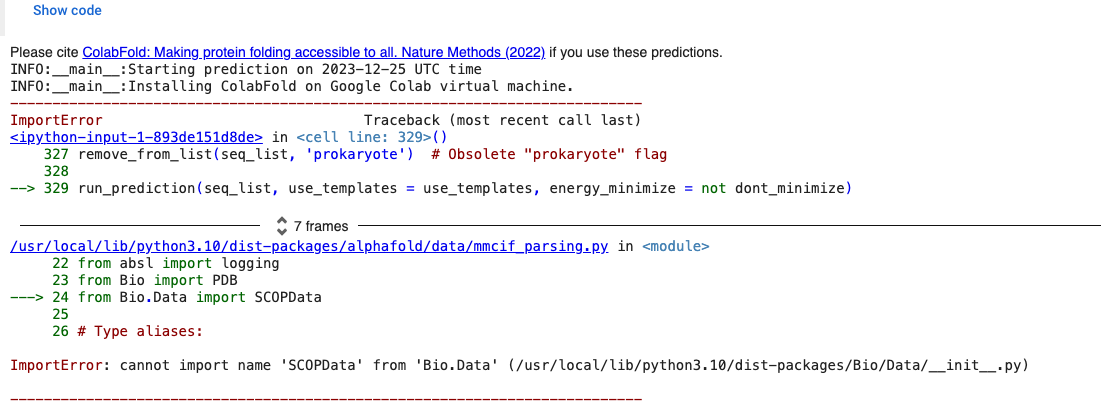
Task: Click the arrow marker pointing at line 329
Action: [x=22, y=188]
